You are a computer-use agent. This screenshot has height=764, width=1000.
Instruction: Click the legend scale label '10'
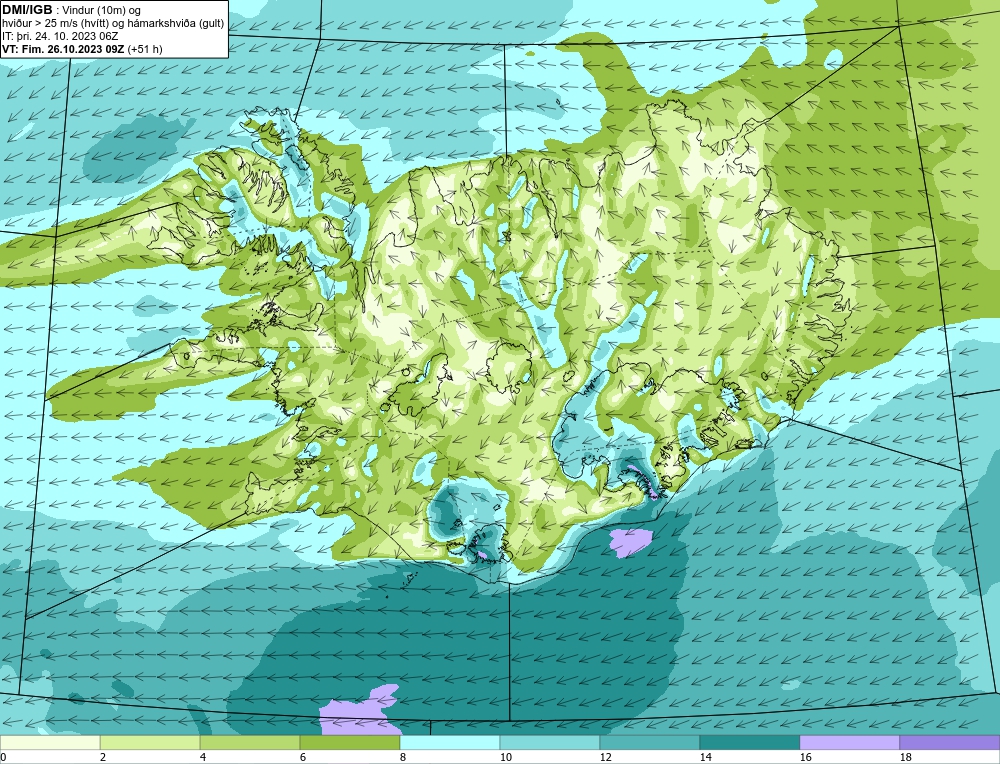pyautogui.click(x=506, y=757)
